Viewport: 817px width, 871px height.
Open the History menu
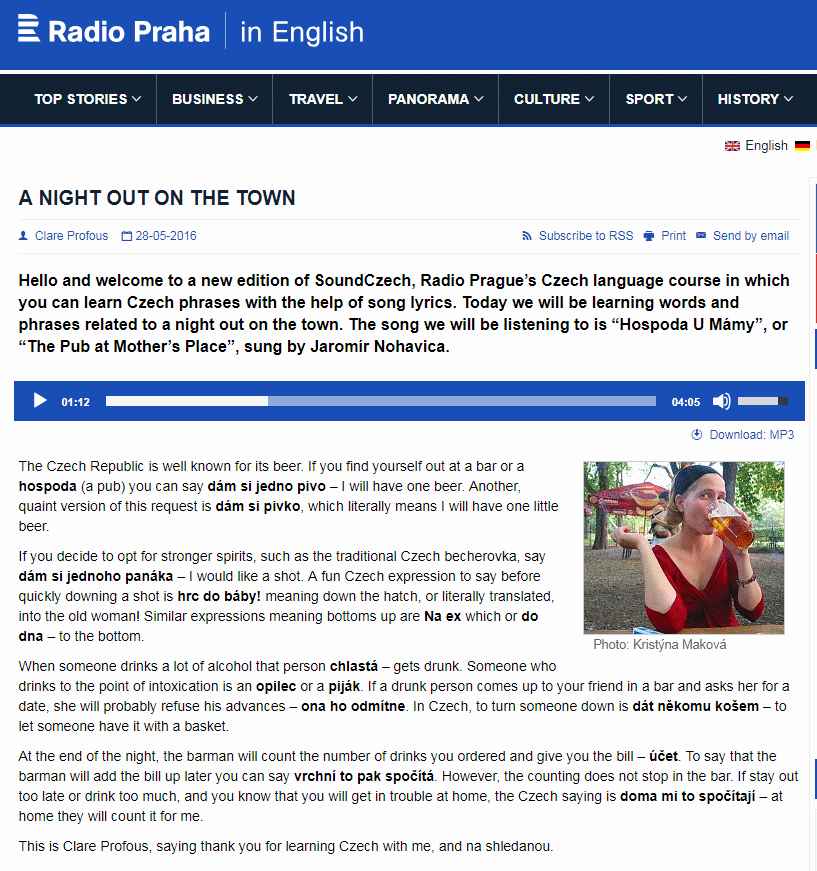pyautogui.click(x=755, y=99)
